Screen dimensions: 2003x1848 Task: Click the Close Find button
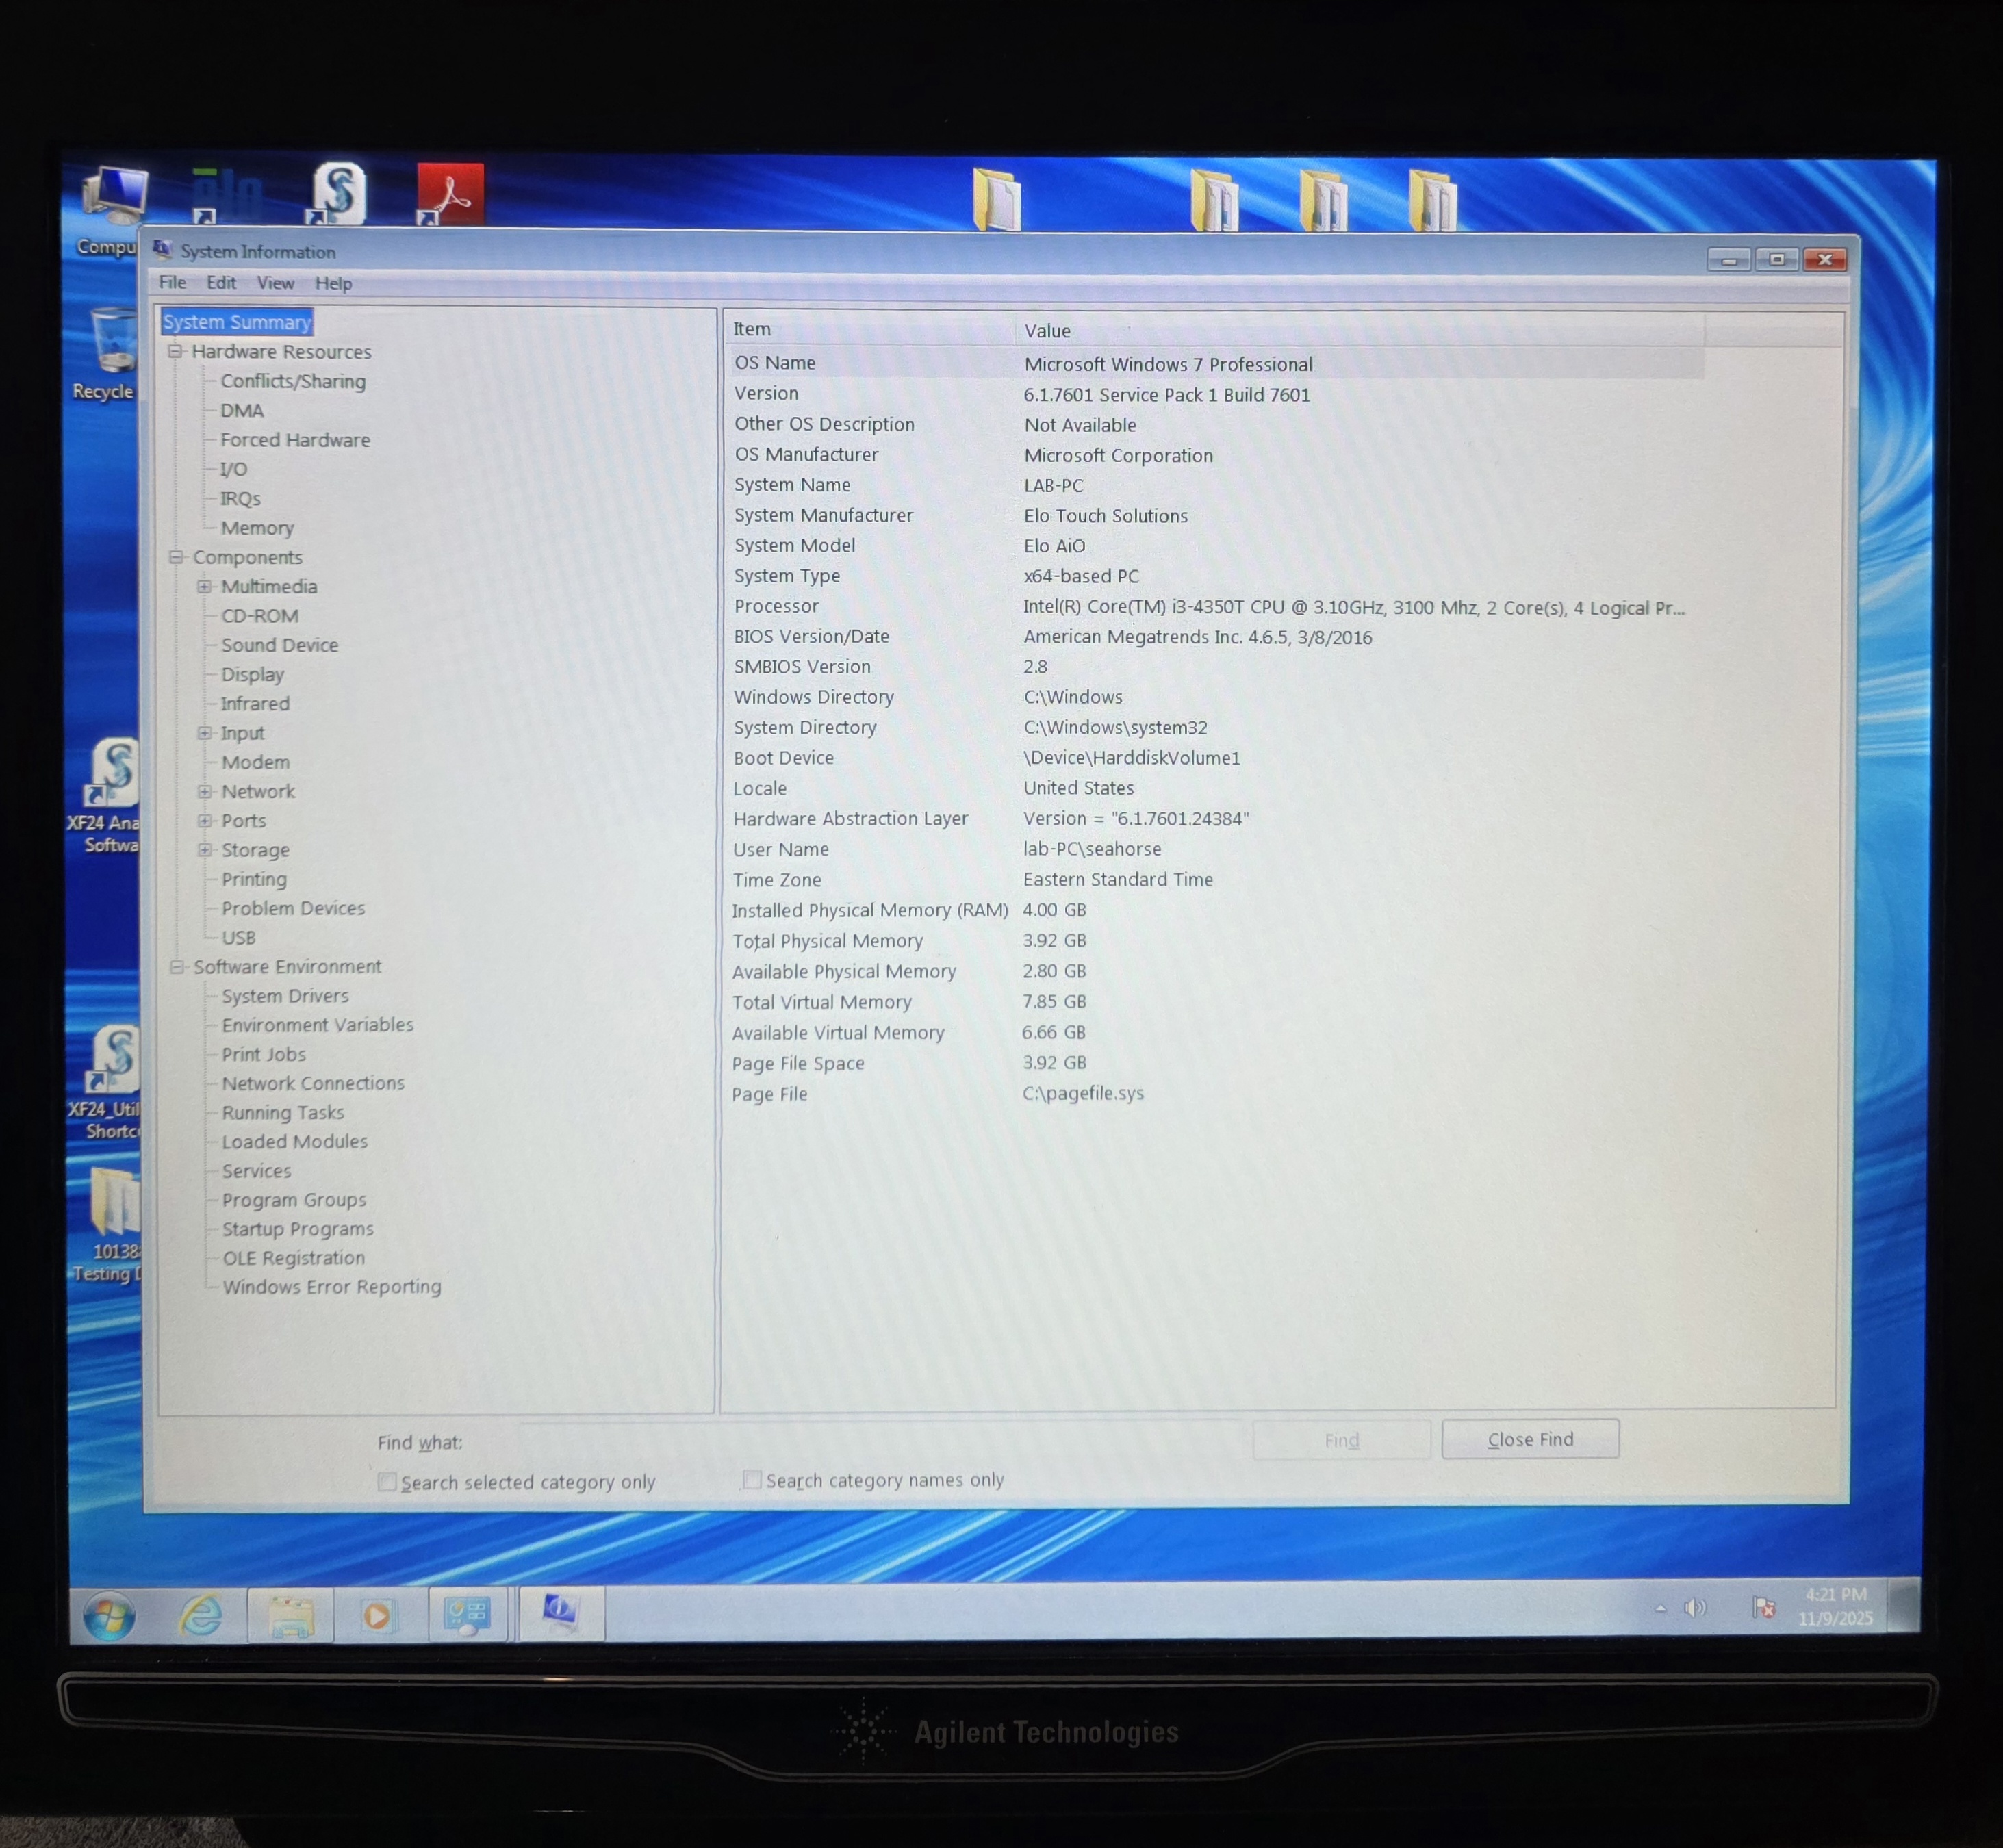click(x=1529, y=1438)
